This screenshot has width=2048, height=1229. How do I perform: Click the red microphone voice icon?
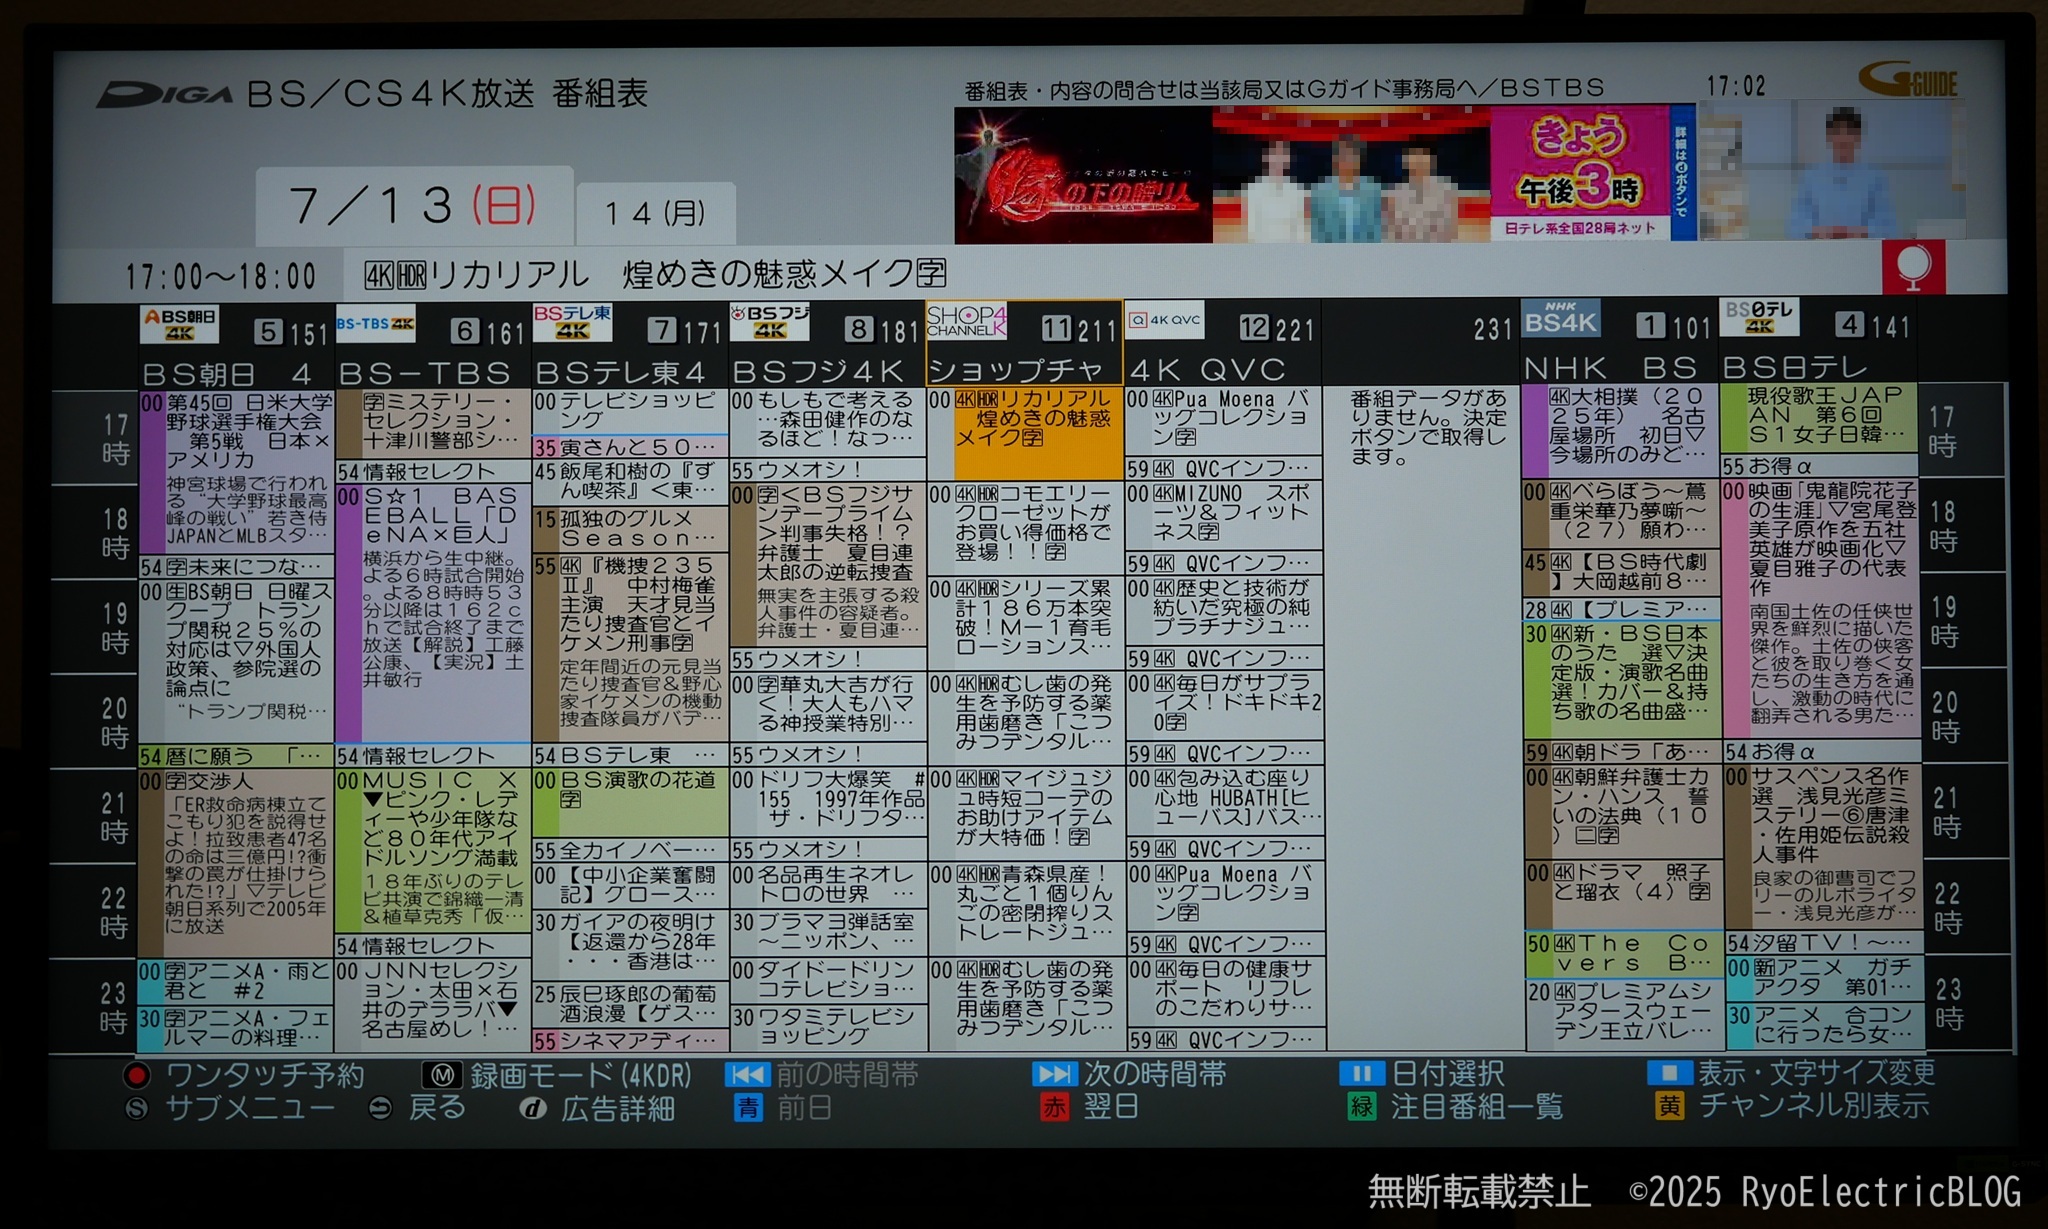click(1913, 267)
